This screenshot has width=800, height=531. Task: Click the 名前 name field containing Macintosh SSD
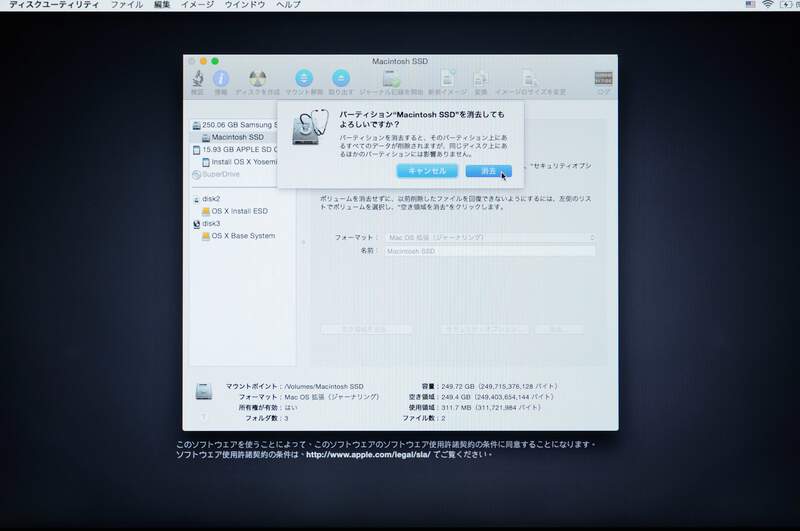(490, 251)
